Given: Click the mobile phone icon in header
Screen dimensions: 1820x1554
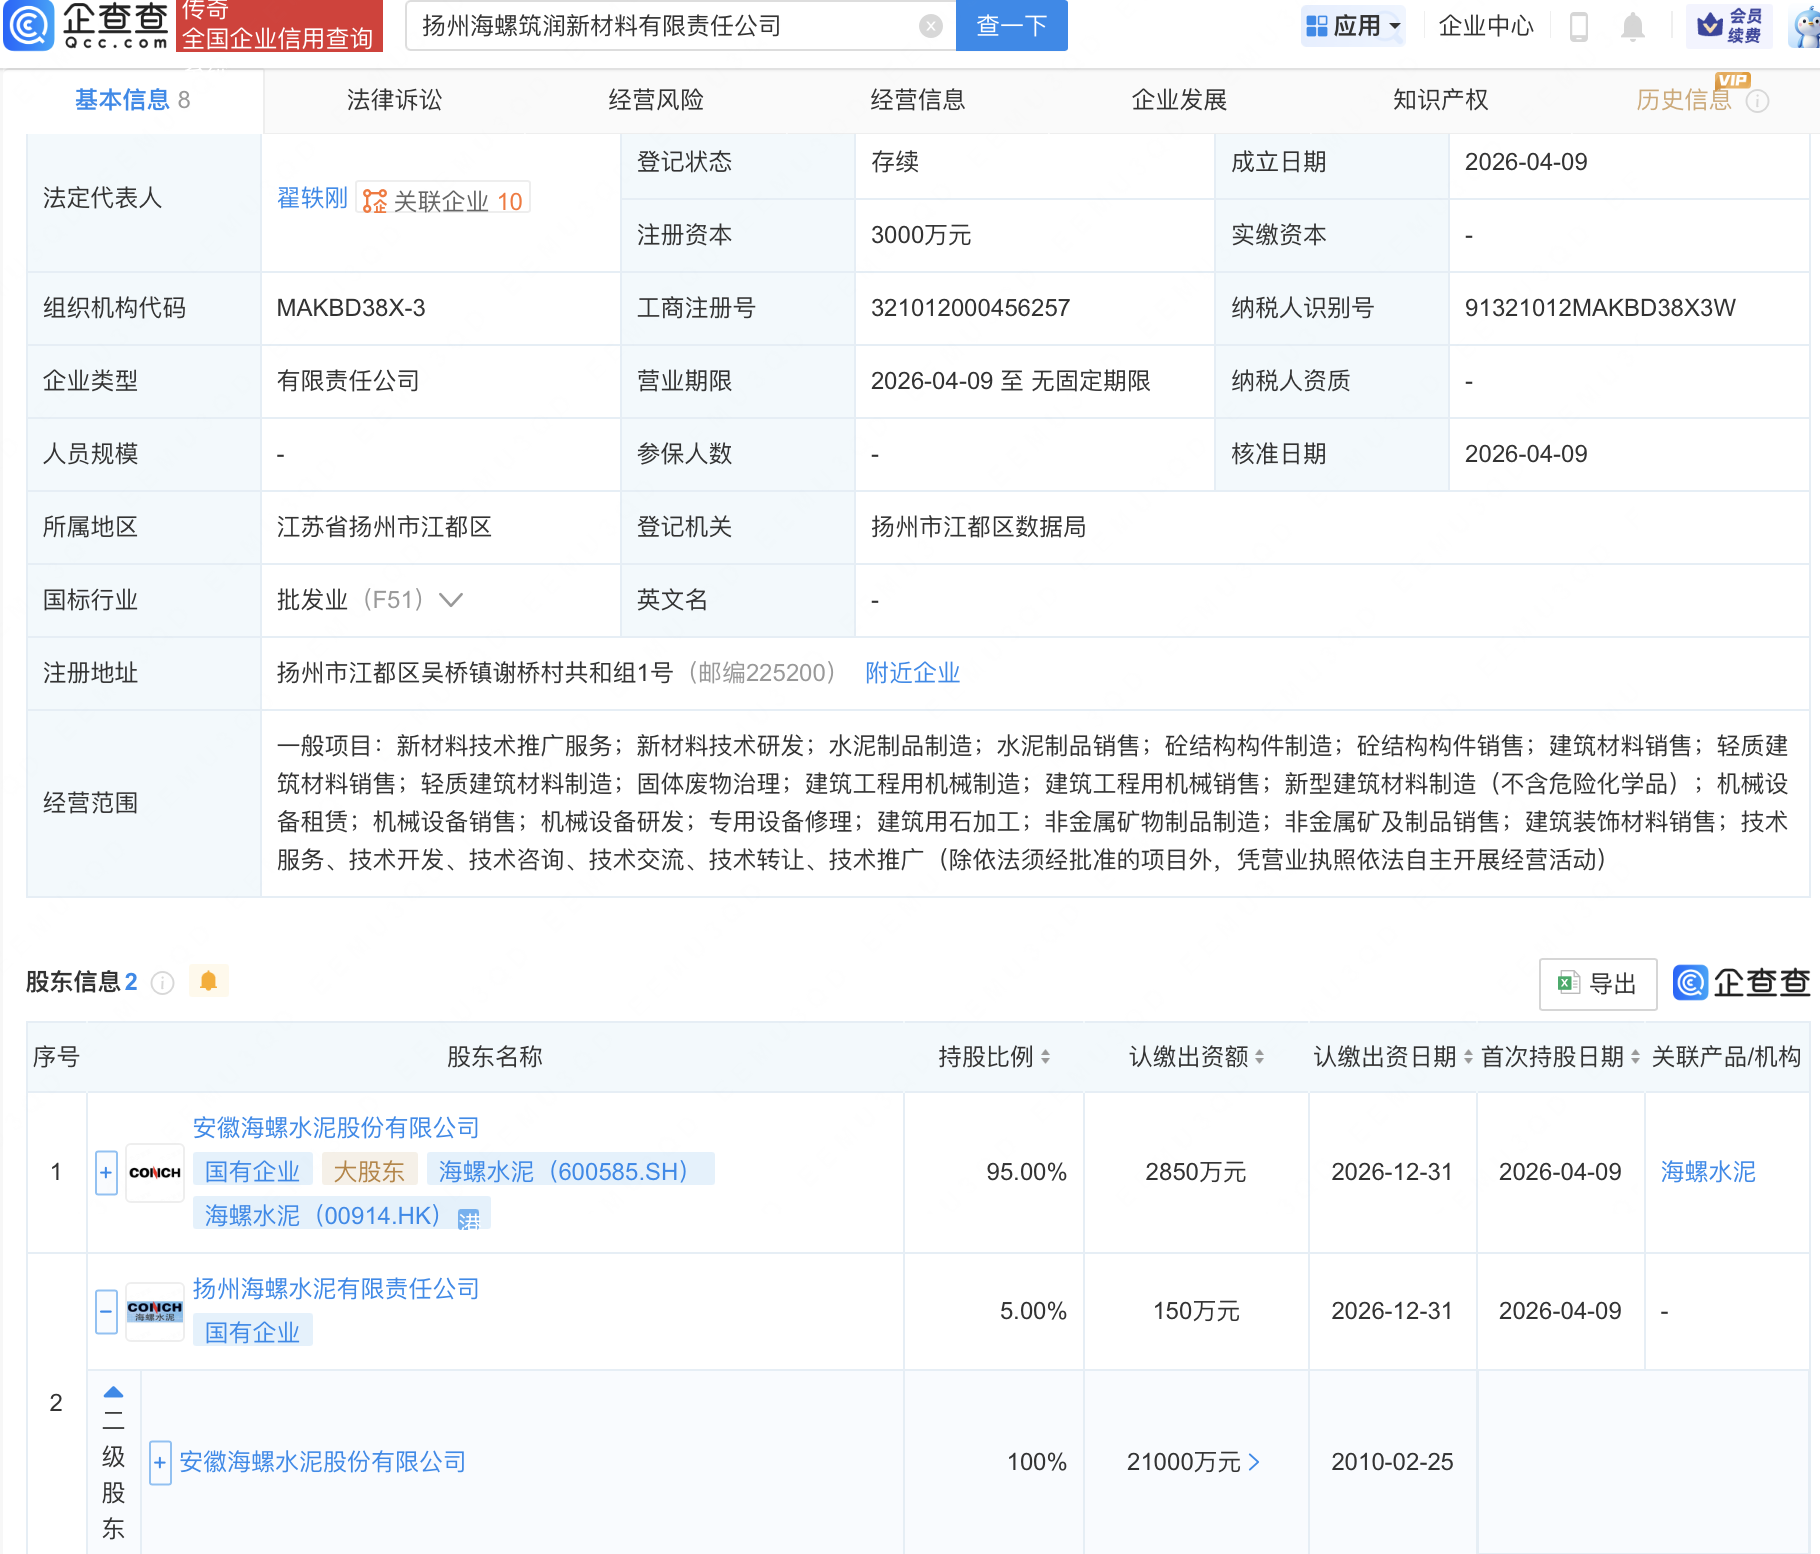Looking at the screenshot, I should pyautogui.click(x=1579, y=26).
